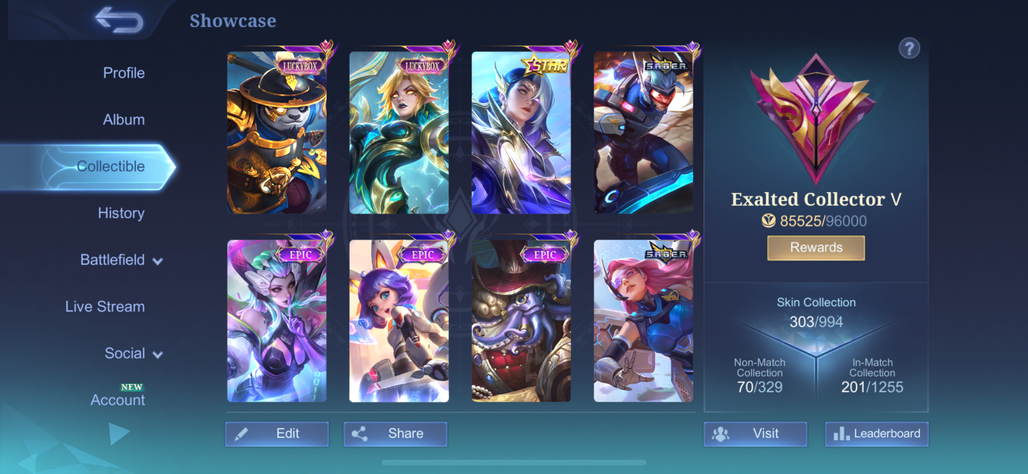Select the Luckybox panda skin card

[x=277, y=130]
